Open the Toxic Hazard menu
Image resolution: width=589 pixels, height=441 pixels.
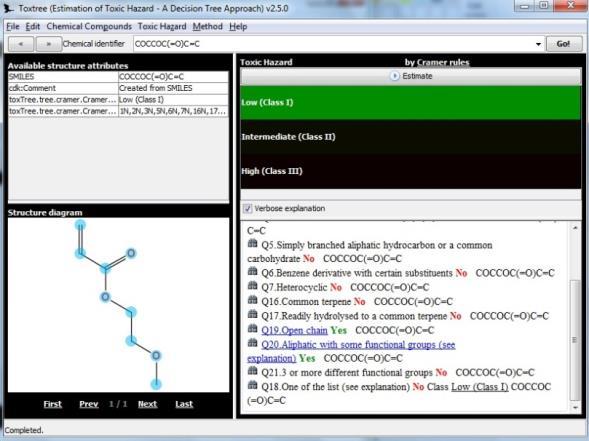click(162, 27)
